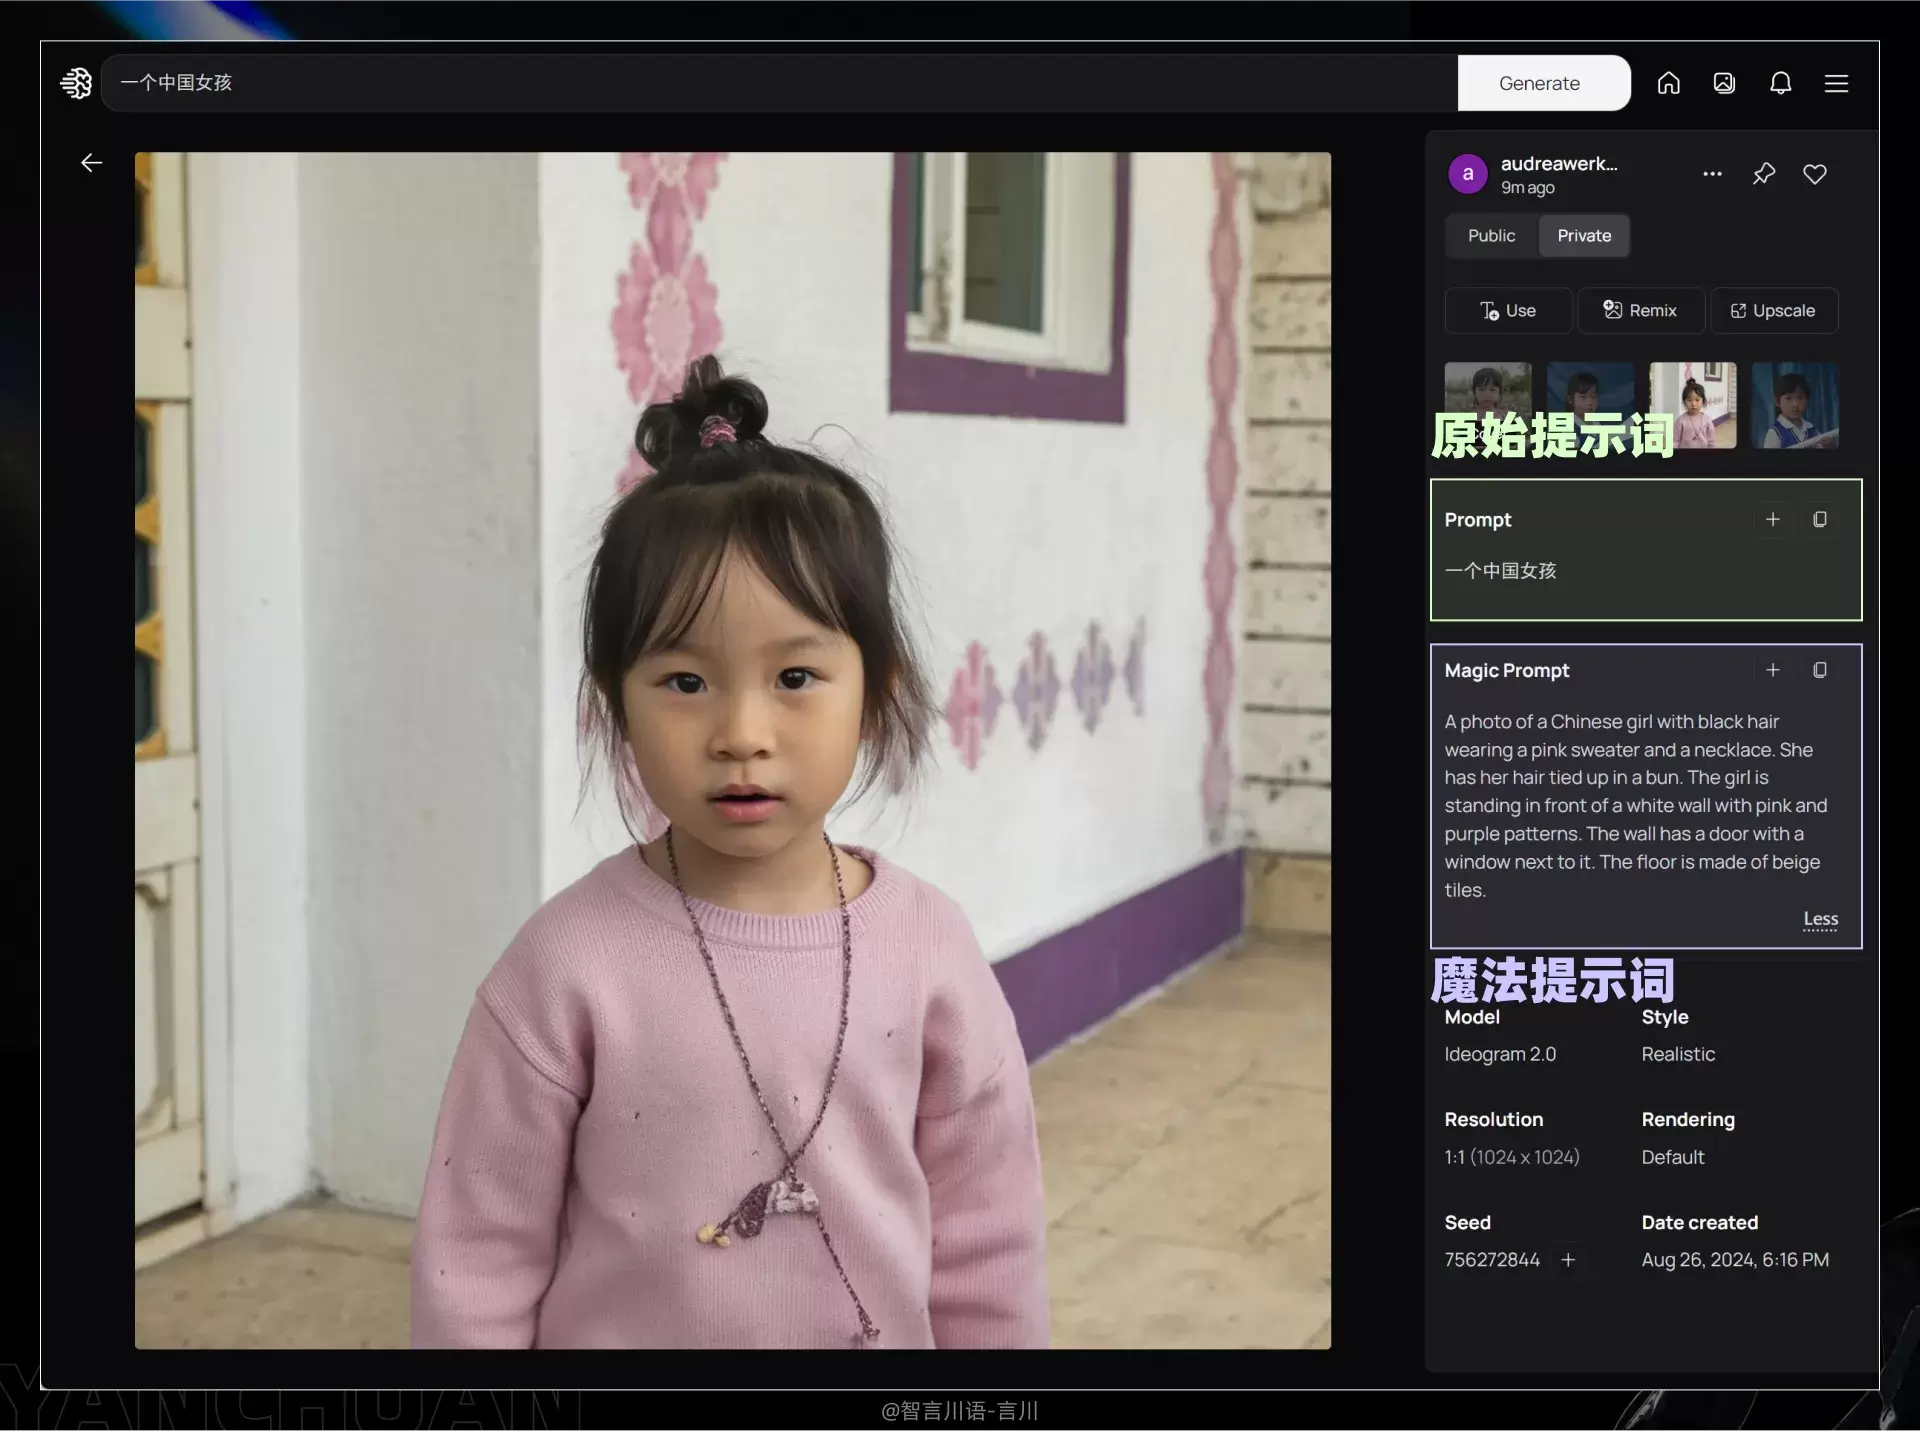Viewport: 1920px width, 1431px height.
Task: Click the resolution value 1:1 (1024 x 1024)
Action: point(1512,1157)
